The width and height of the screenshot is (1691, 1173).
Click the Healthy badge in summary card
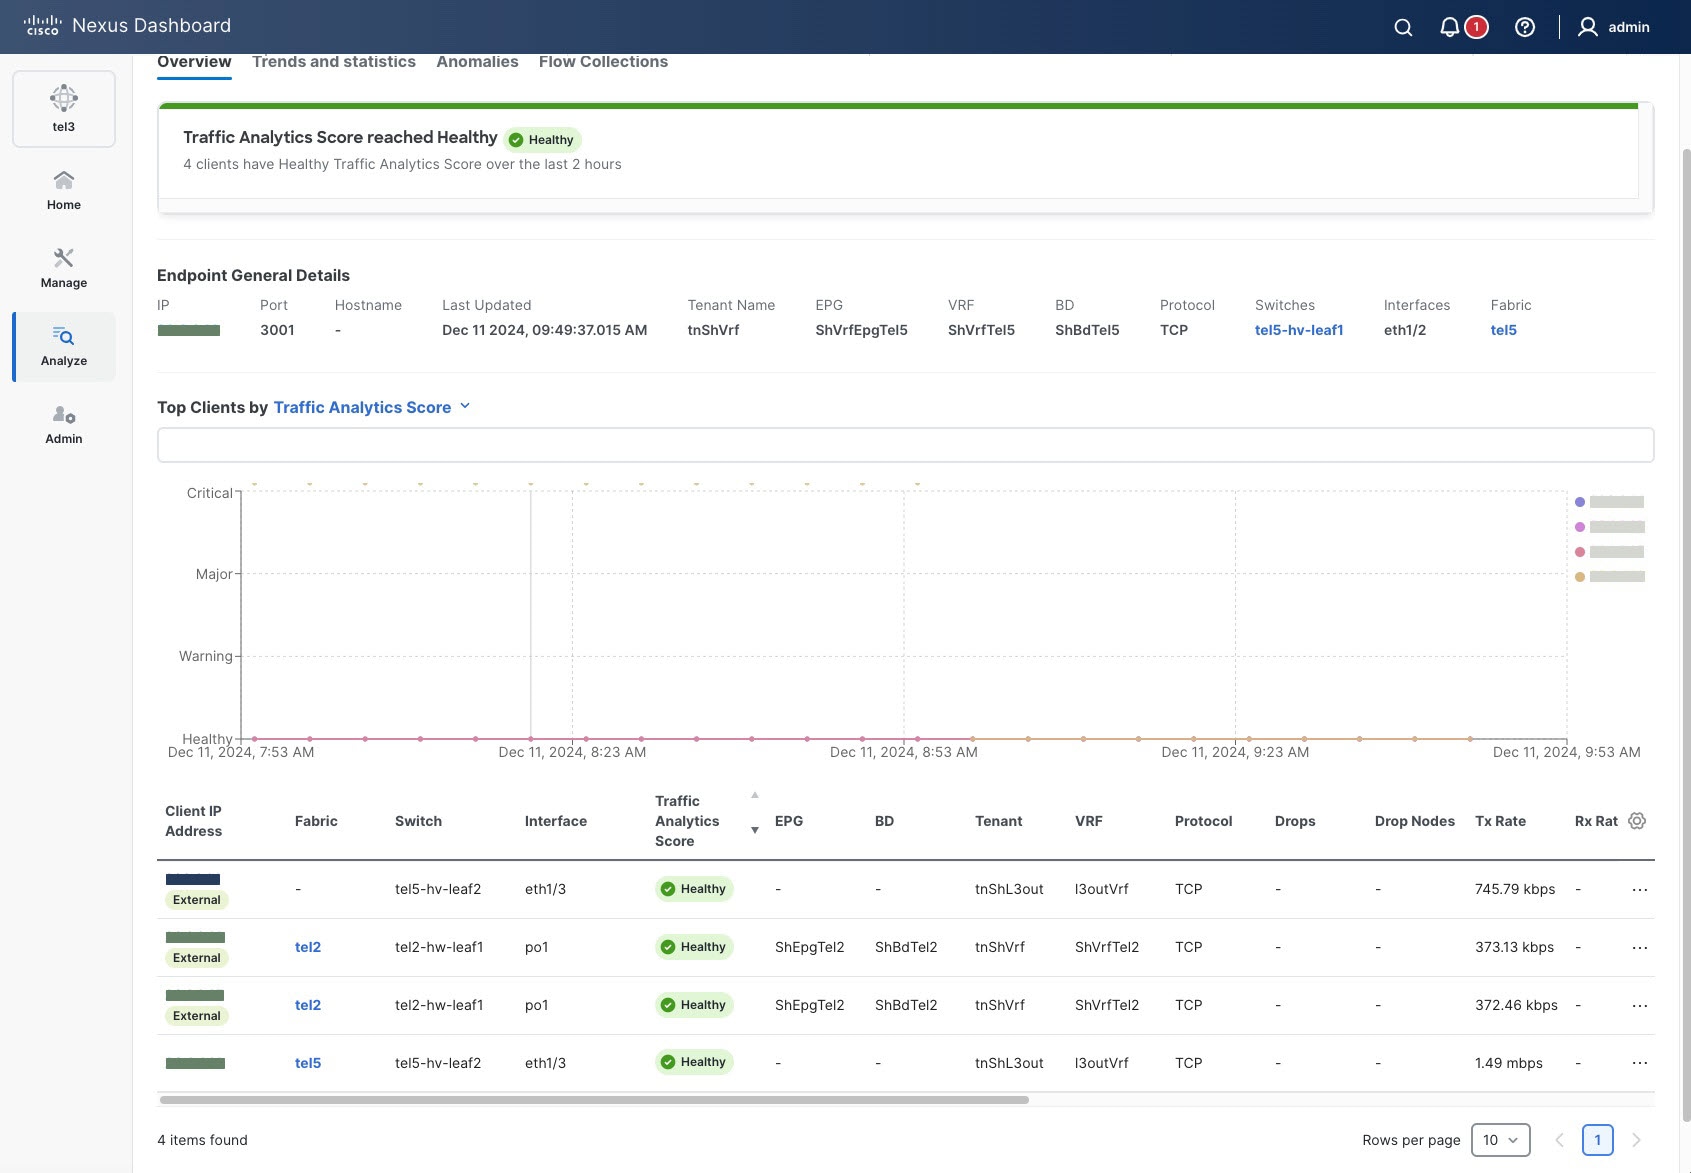click(x=543, y=140)
